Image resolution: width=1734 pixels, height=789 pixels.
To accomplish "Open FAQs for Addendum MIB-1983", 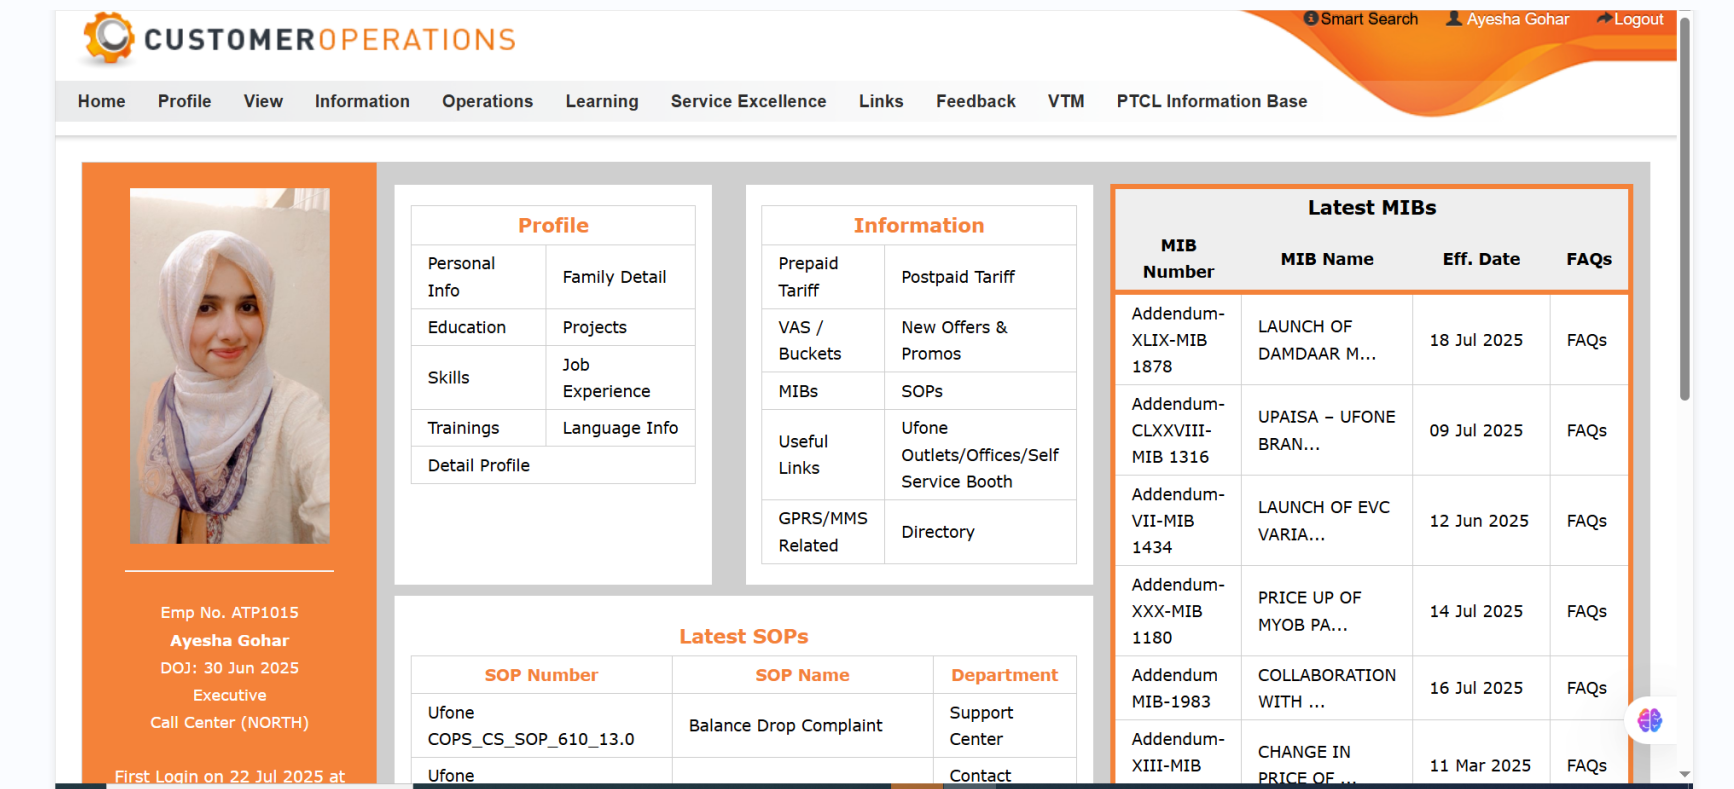I will click(x=1587, y=688).
